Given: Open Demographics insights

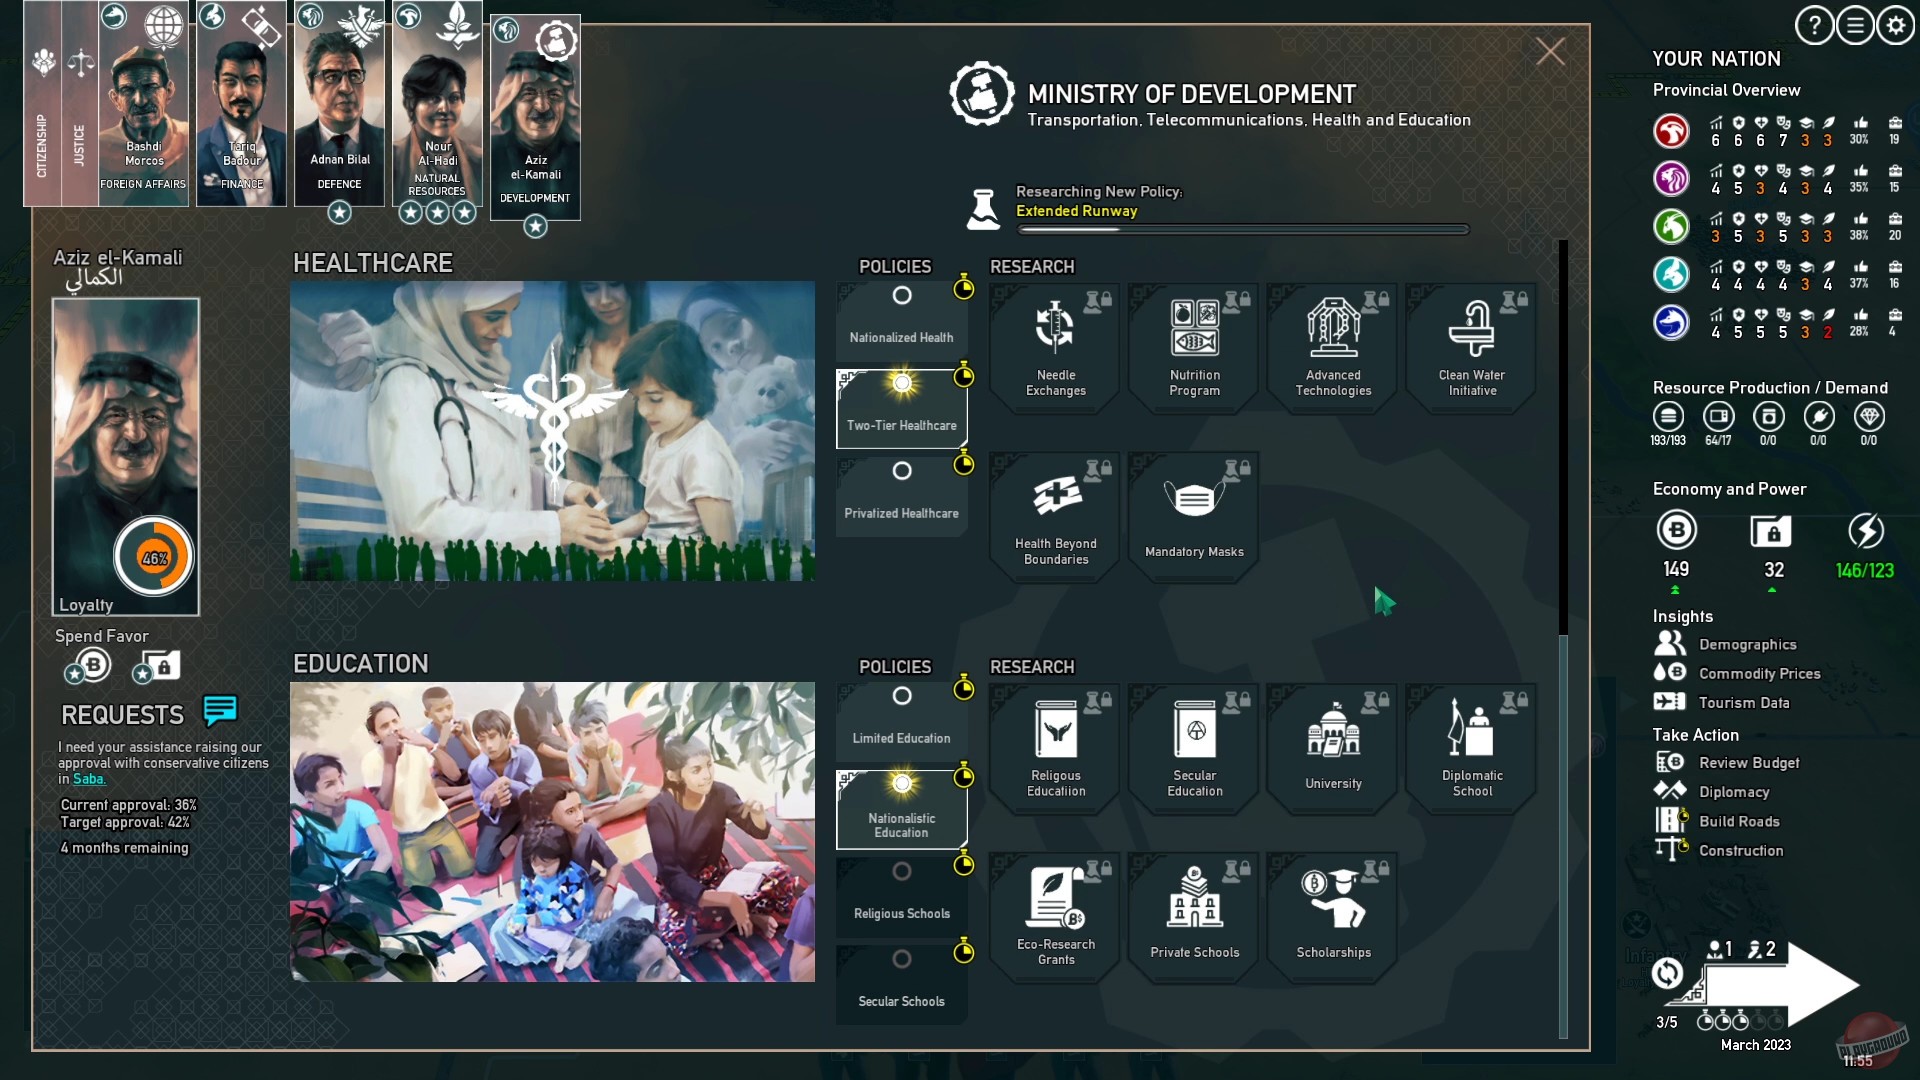Looking at the screenshot, I should pos(1747,645).
